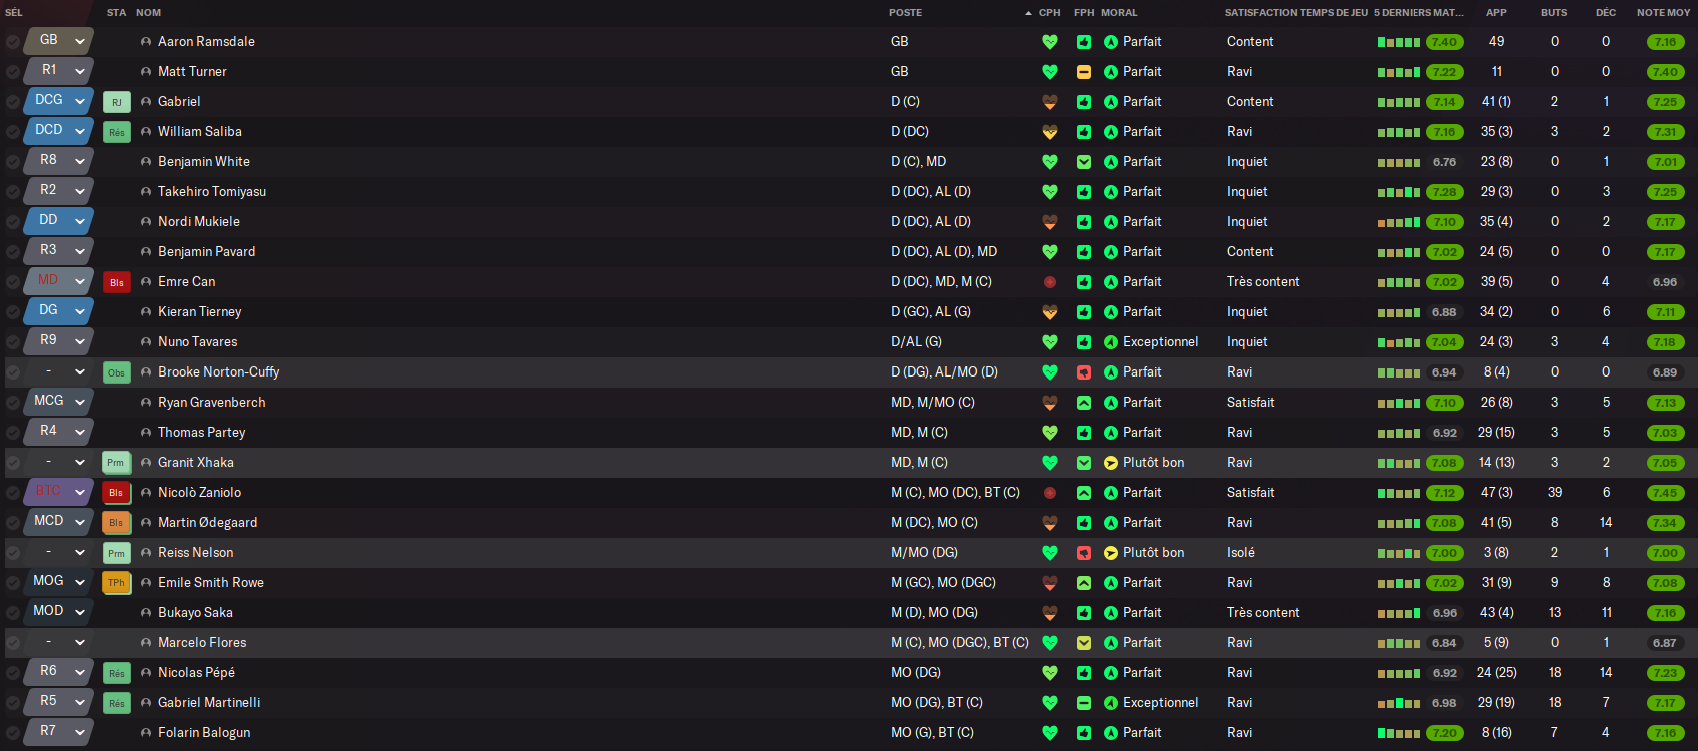The image size is (1698, 751).
Task: Tick the selection checkbox for Marcelo Flores
Action: point(13,644)
